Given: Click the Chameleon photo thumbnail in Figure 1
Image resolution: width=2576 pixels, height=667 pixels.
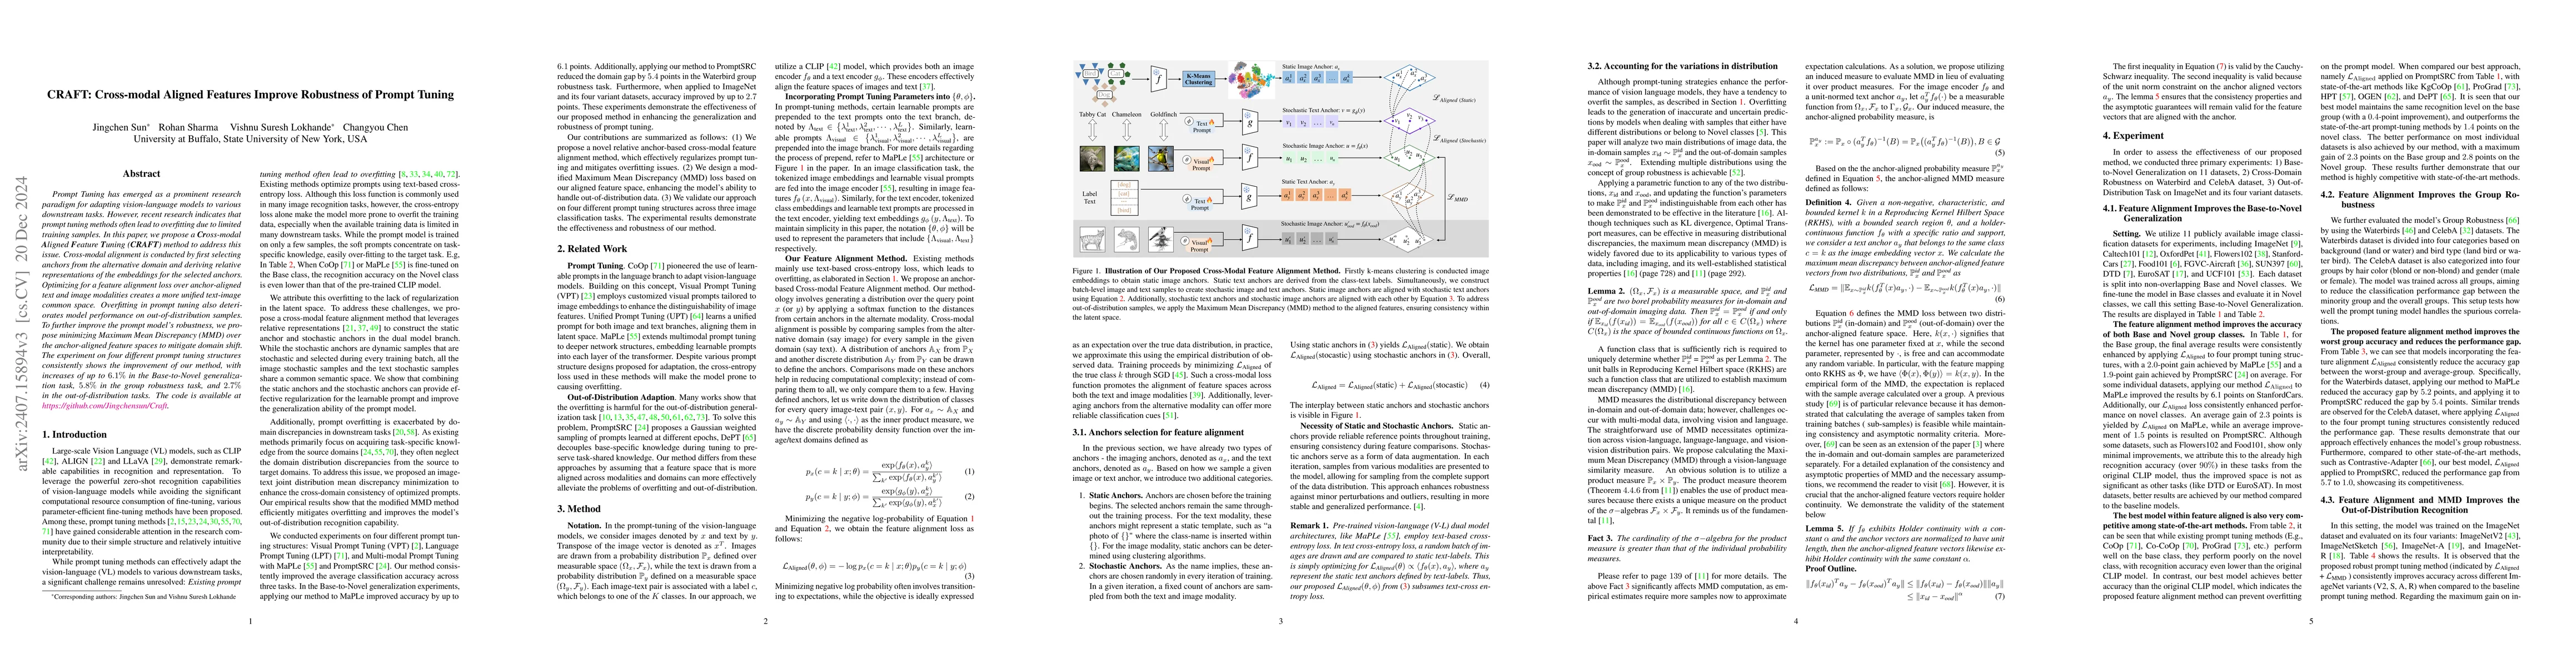Looking at the screenshot, I should (1127, 159).
